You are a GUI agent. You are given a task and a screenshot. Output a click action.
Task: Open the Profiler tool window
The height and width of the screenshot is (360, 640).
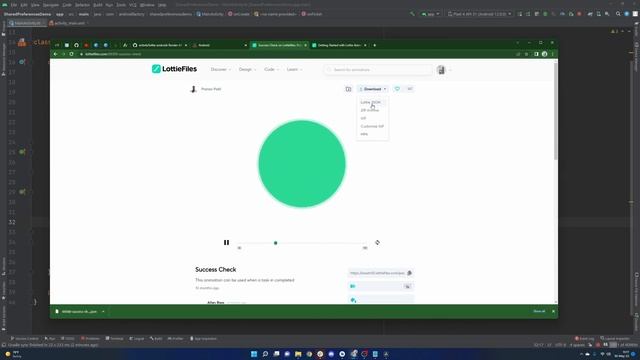tap(176, 339)
